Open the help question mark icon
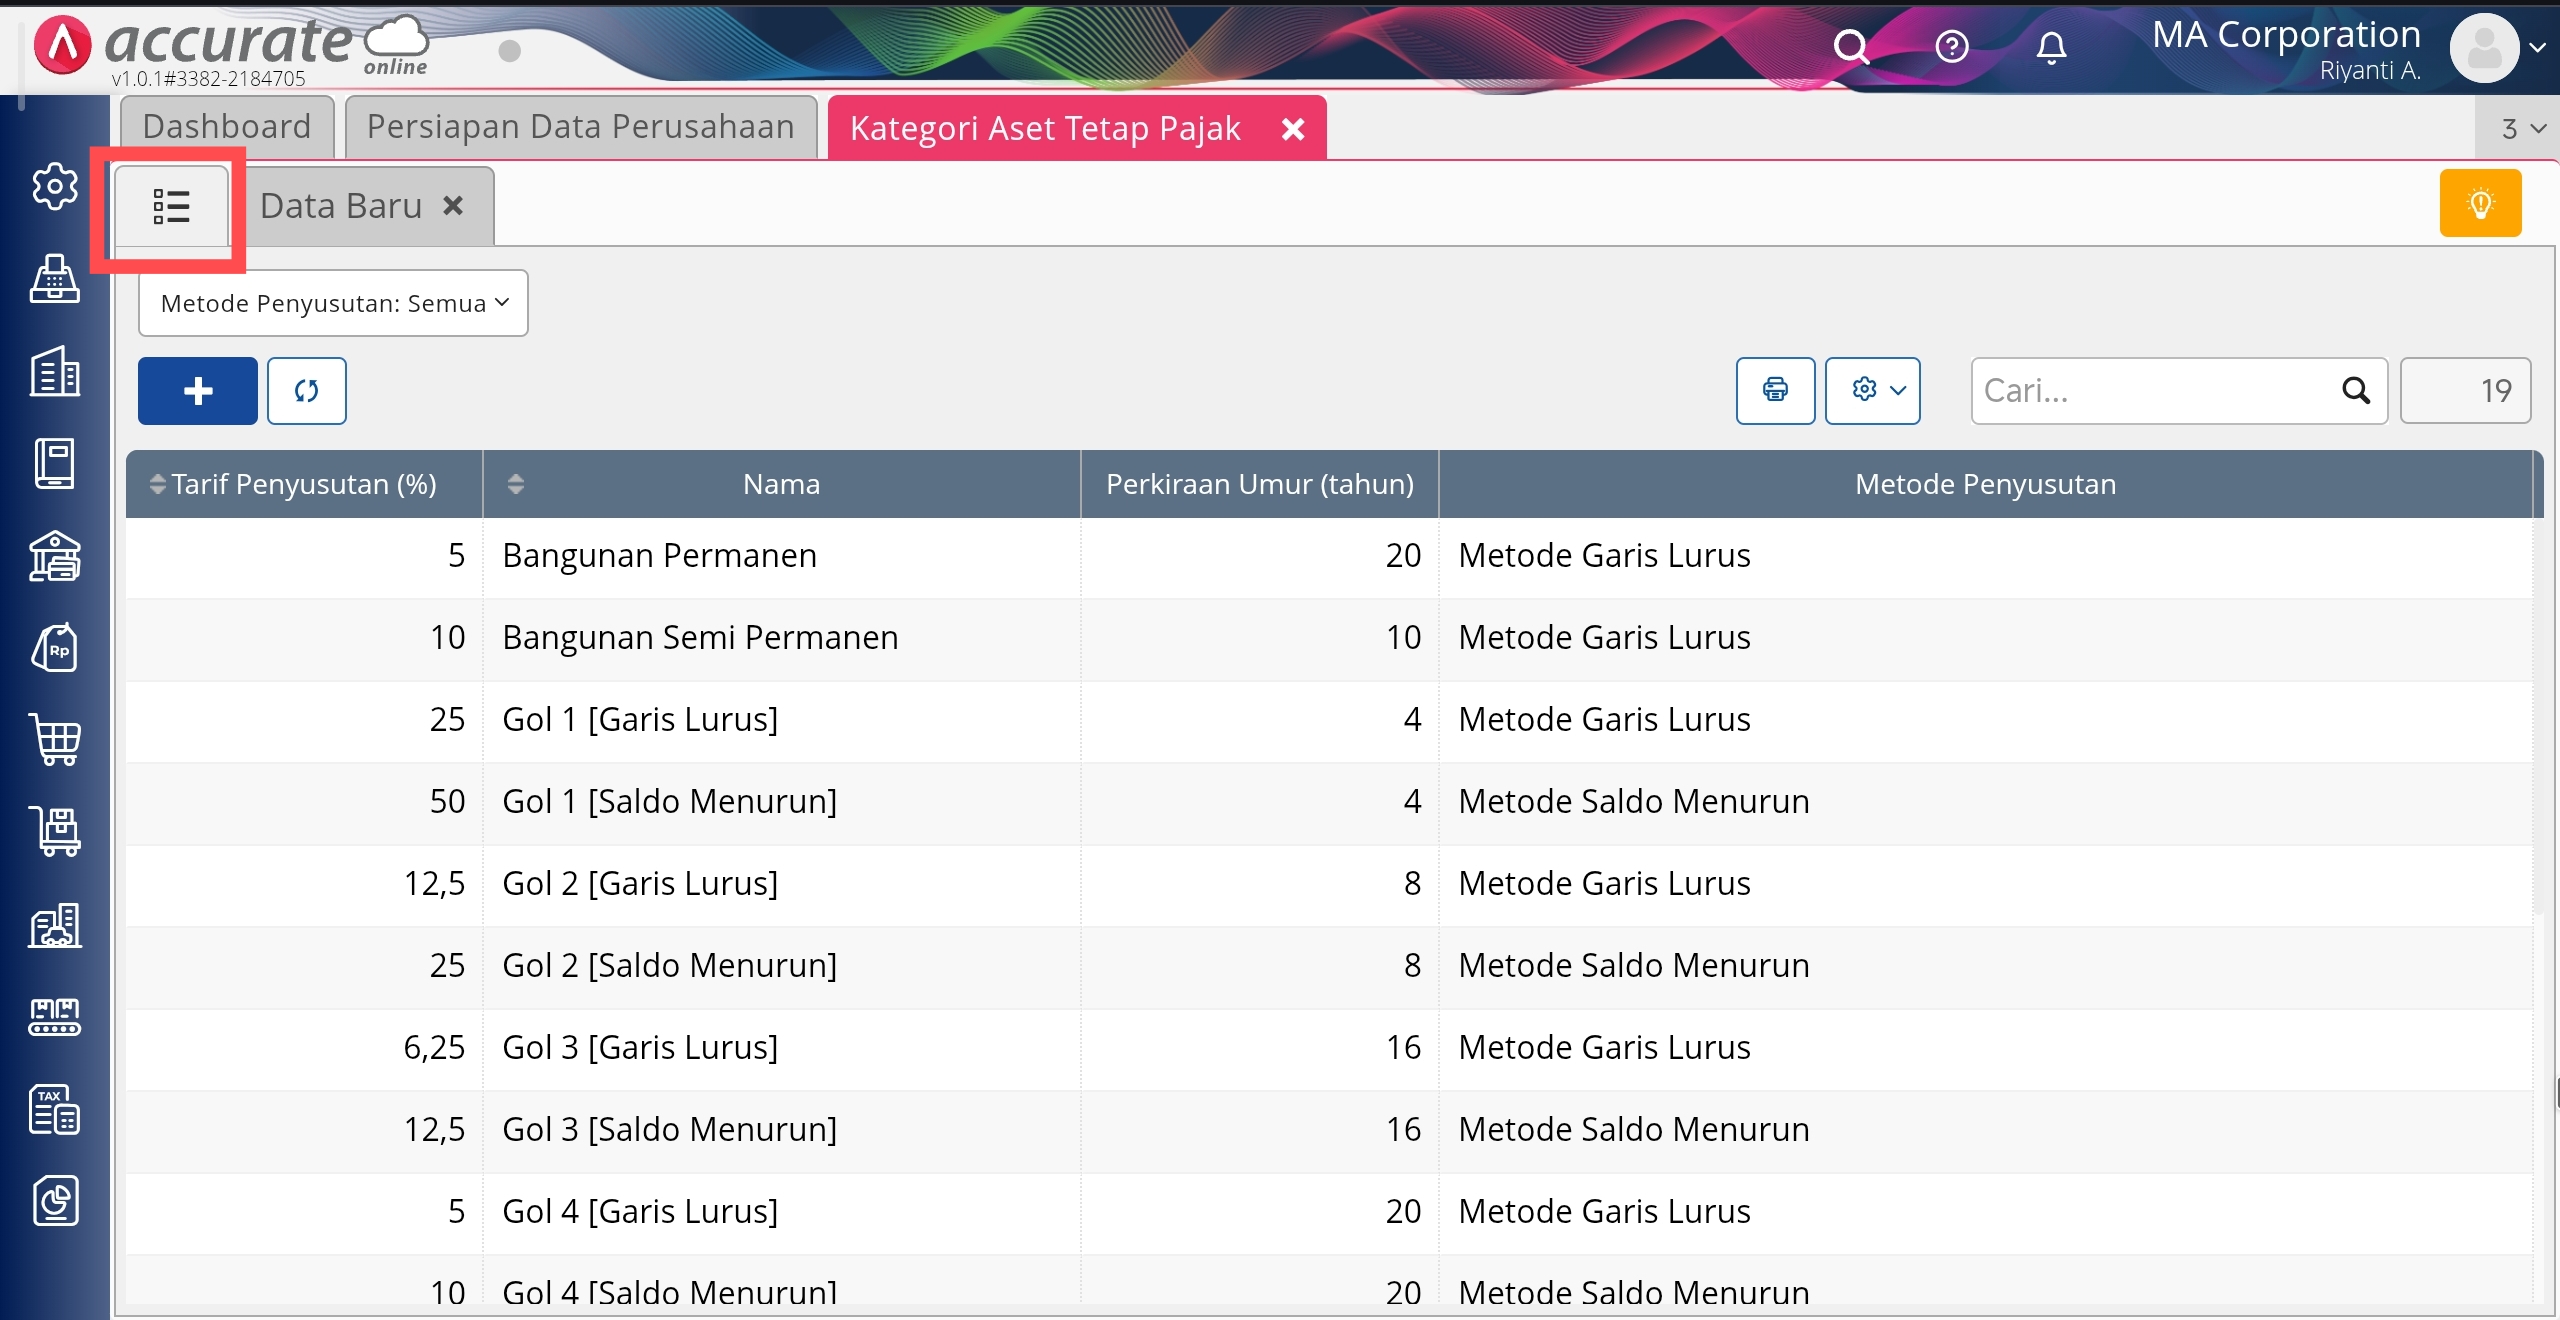This screenshot has width=2560, height=1320. coord(1951,47)
